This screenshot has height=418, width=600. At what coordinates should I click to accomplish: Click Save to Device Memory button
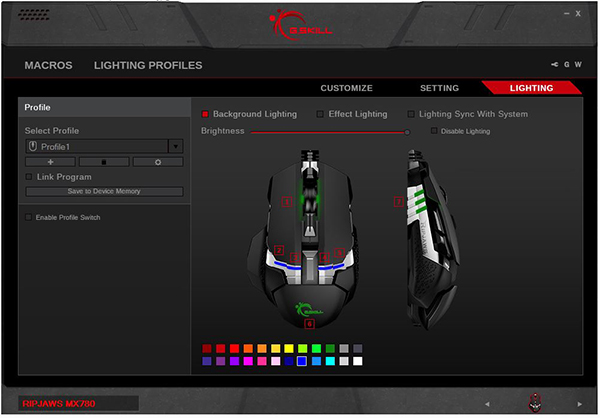[x=104, y=191]
